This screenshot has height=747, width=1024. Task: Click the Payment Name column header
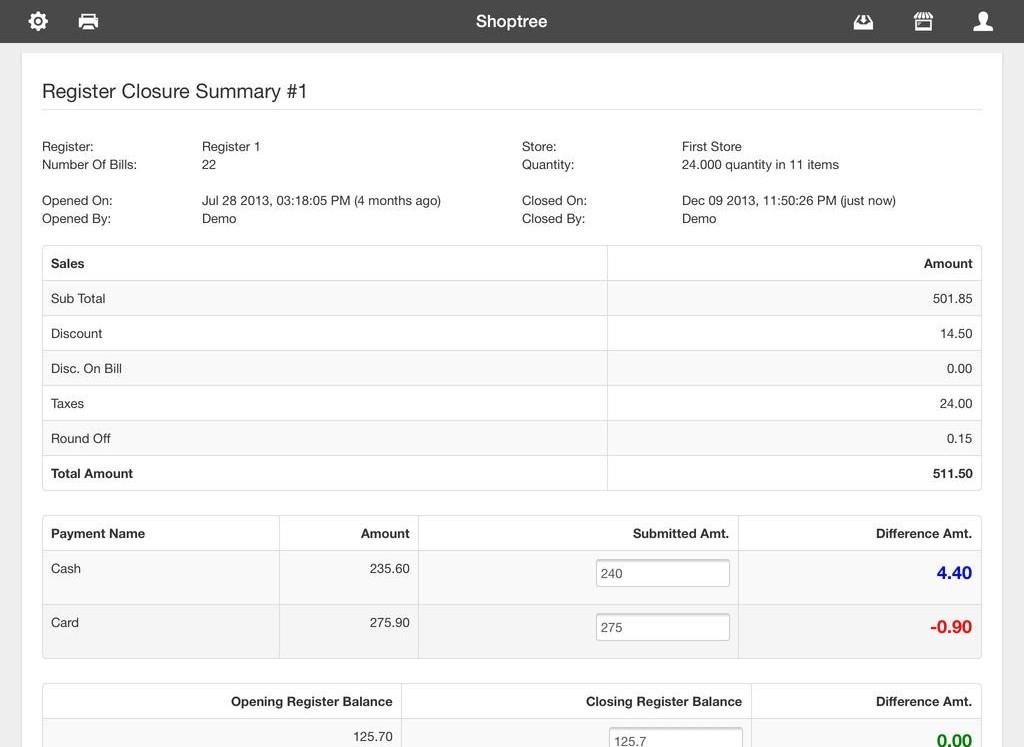[98, 533]
